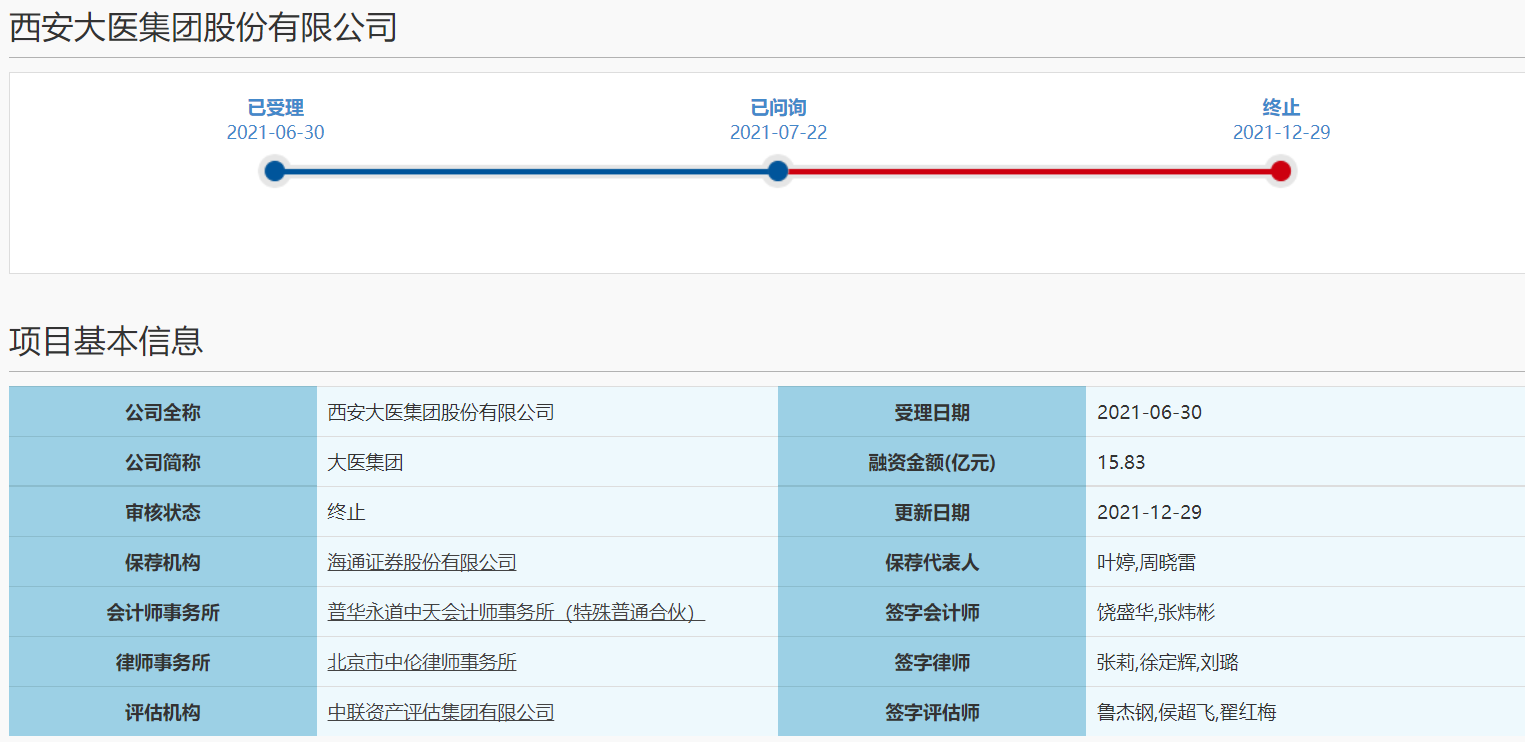Click the blue progress segment after 已受理
This screenshot has width=1525, height=742.
[526, 171]
